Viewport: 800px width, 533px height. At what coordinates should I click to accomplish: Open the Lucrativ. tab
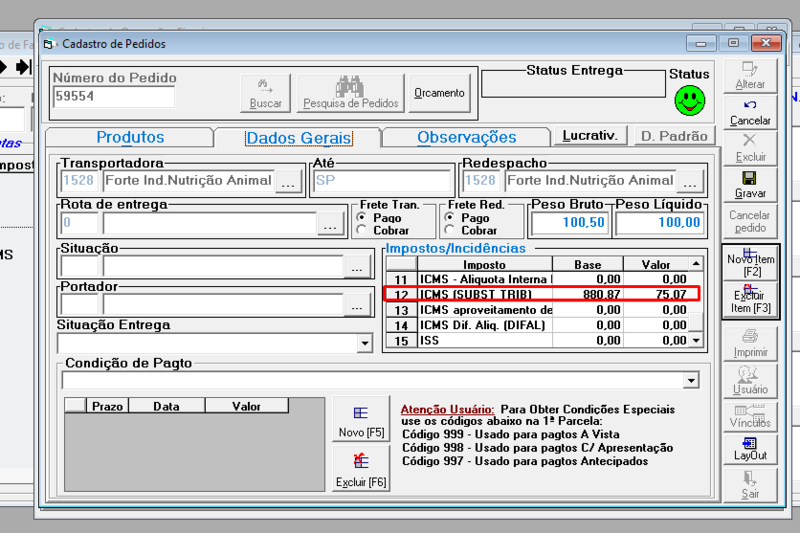590,136
